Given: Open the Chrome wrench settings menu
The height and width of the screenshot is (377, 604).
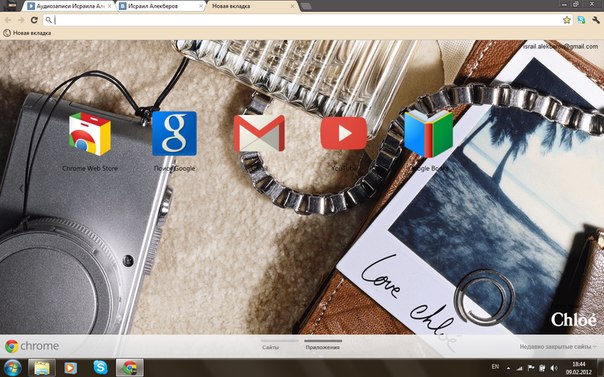Looking at the screenshot, I should [596, 20].
